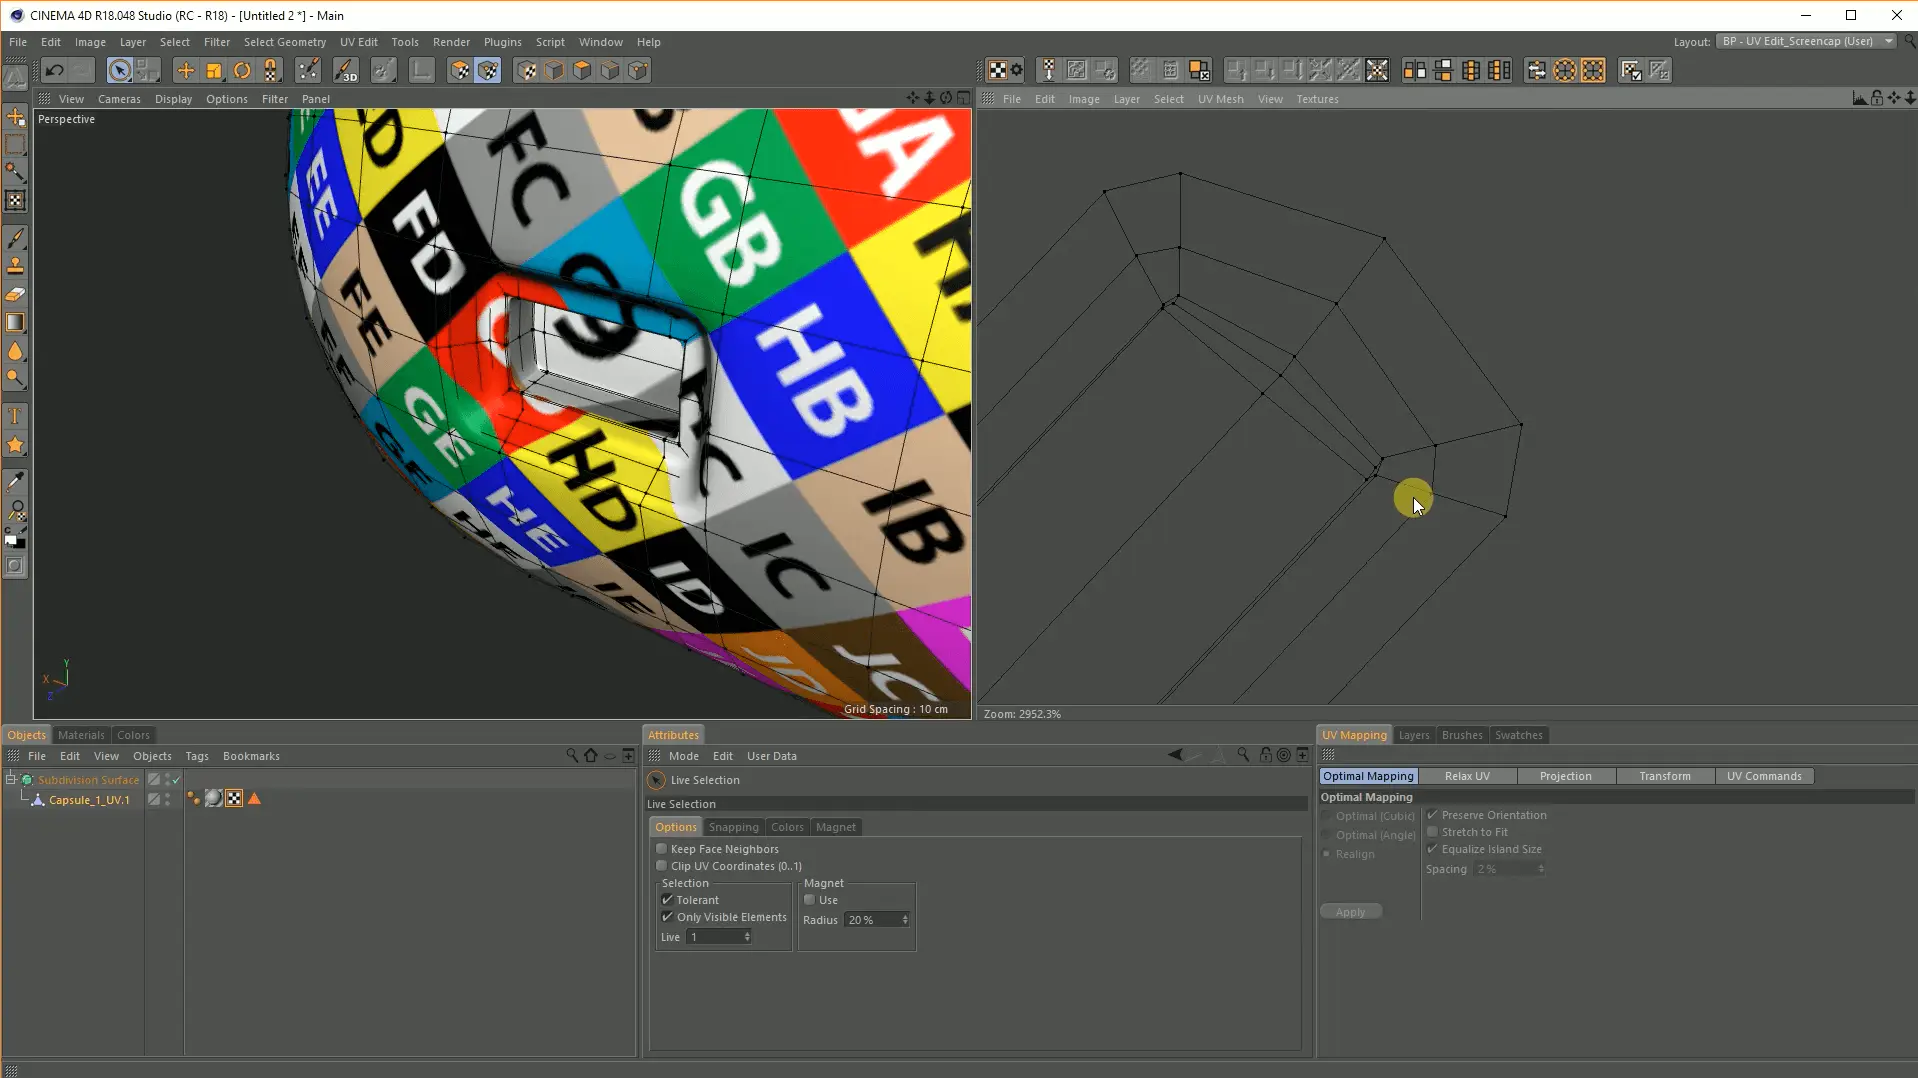Screen dimensions: 1918x1078
Task: Click the material sphere tag on Capsule_1_UV.1
Action: 214,799
